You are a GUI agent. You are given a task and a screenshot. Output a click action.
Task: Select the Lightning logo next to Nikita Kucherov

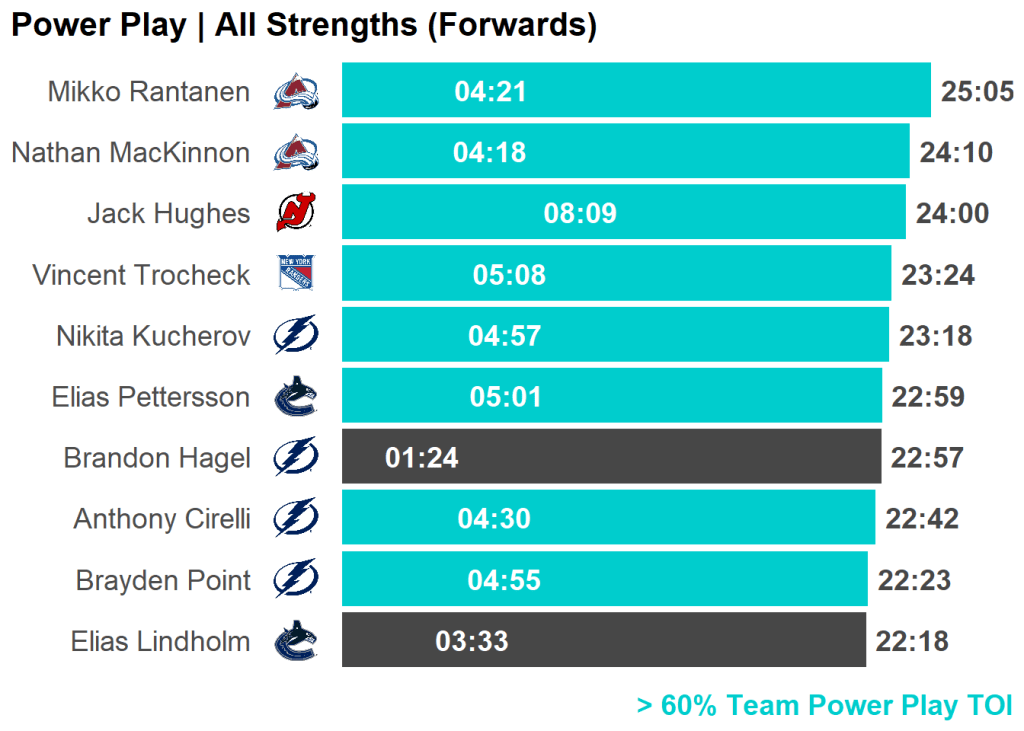[296, 335]
